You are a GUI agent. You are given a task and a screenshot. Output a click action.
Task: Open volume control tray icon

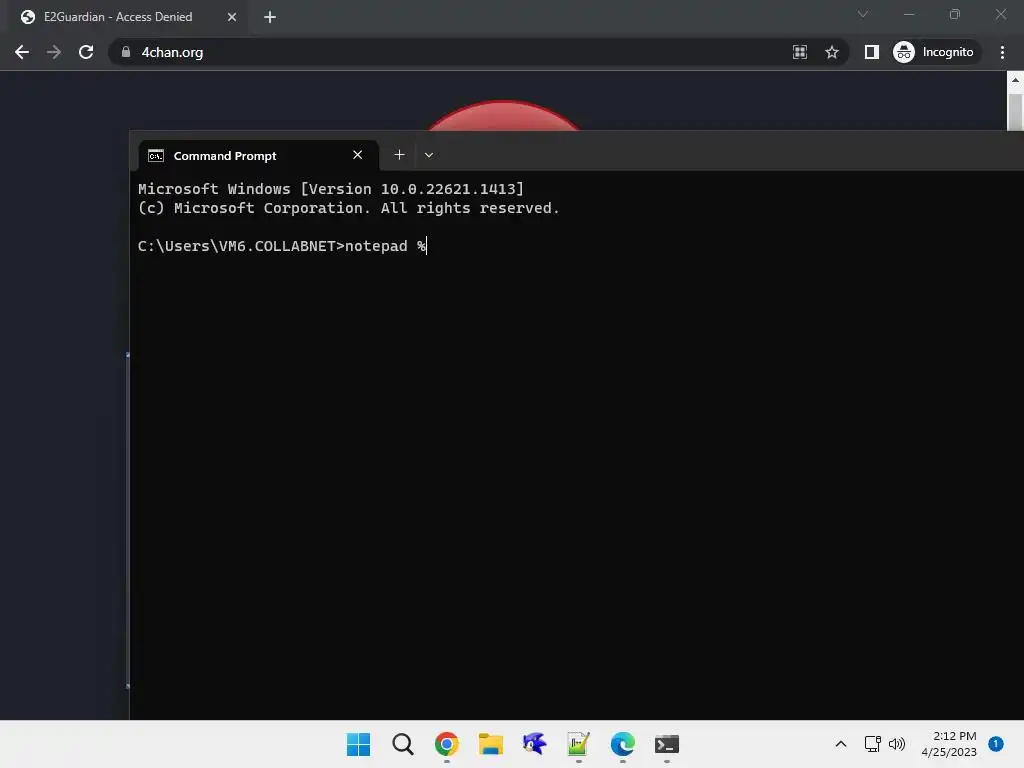pos(897,744)
